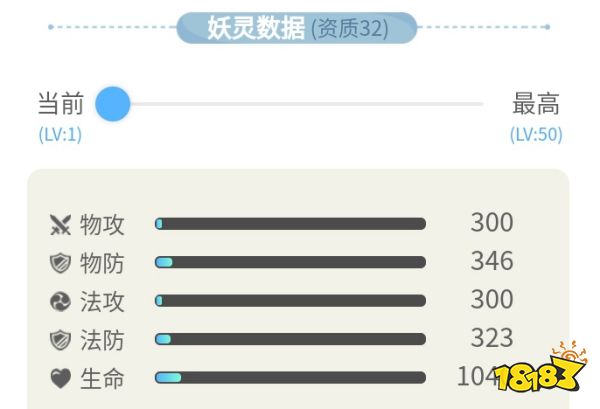Click the heart icon beside 生命
The width and height of the screenshot is (600, 409).
tap(60, 379)
